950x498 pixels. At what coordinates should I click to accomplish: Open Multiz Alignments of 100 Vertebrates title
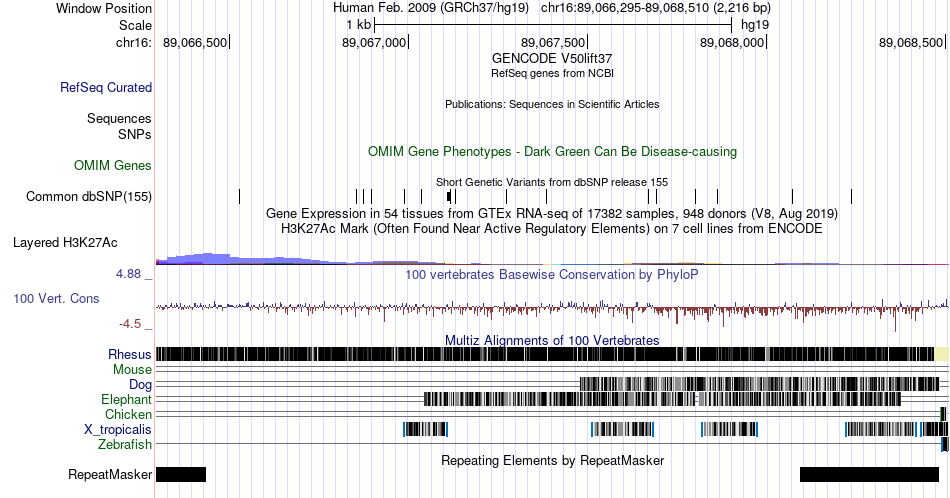(x=552, y=340)
